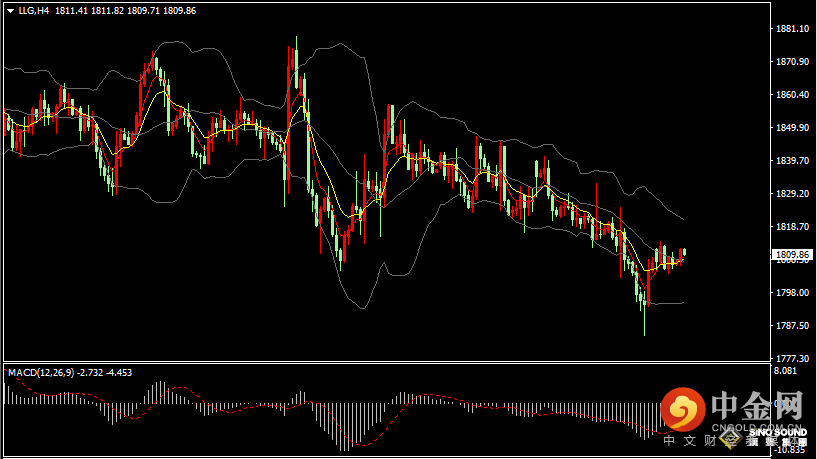Click the 1798.00 price axis label
Image resolution: width=817 pixels, height=459 pixels.
point(793,293)
